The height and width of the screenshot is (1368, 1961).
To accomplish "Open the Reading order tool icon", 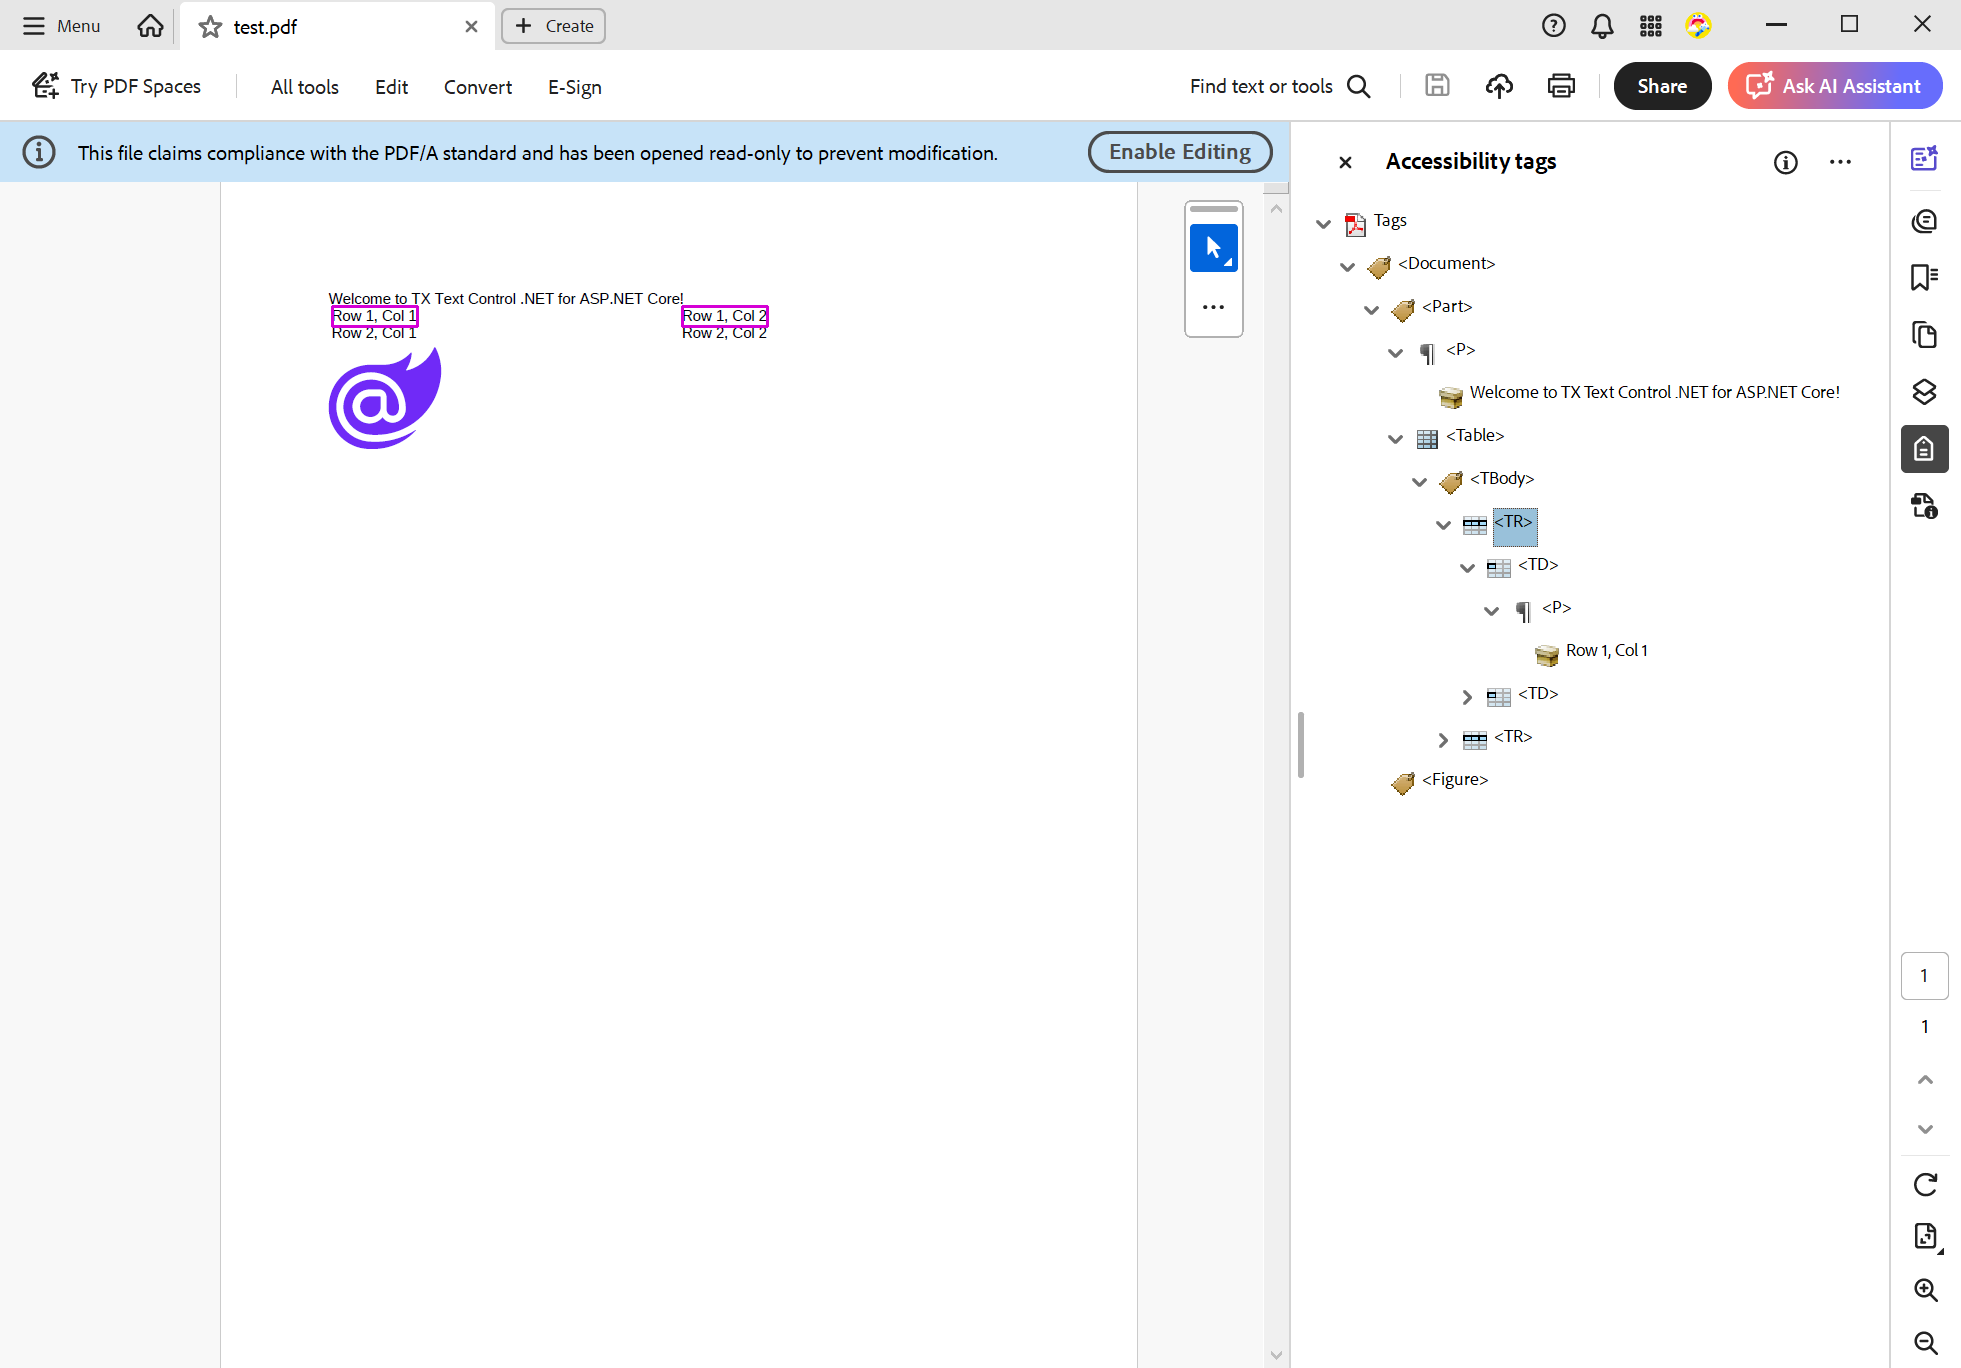I will pyautogui.click(x=1924, y=505).
